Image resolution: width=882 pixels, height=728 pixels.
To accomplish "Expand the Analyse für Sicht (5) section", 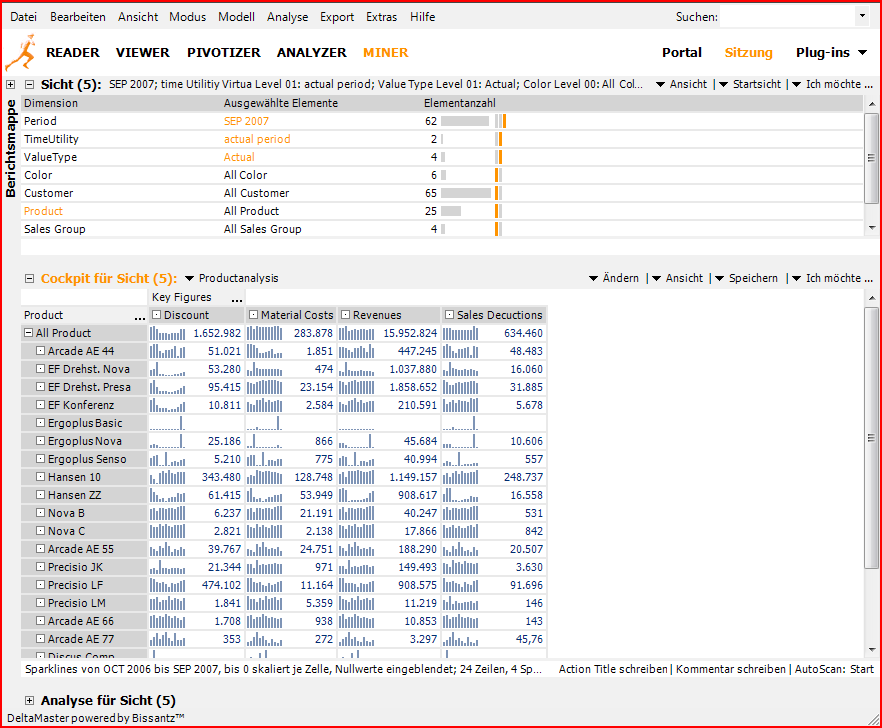I will [30, 700].
